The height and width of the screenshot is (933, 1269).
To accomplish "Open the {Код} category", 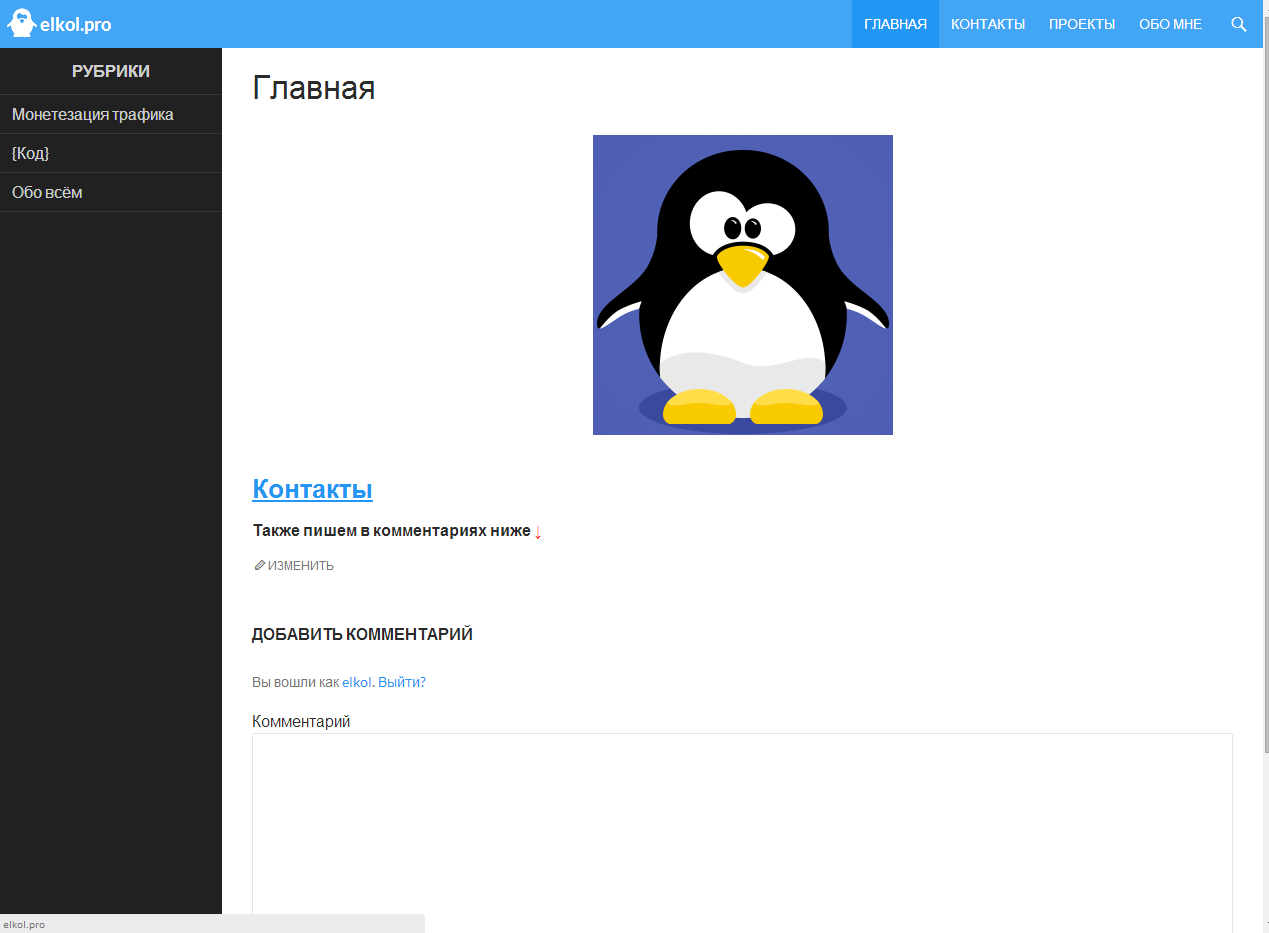I will (30, 153).
